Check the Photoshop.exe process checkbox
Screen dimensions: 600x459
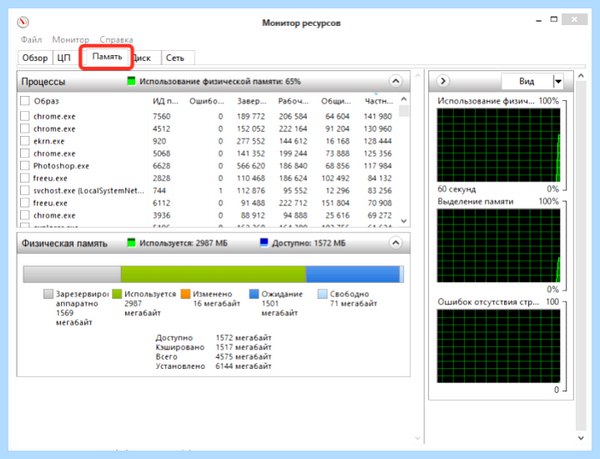25,166
